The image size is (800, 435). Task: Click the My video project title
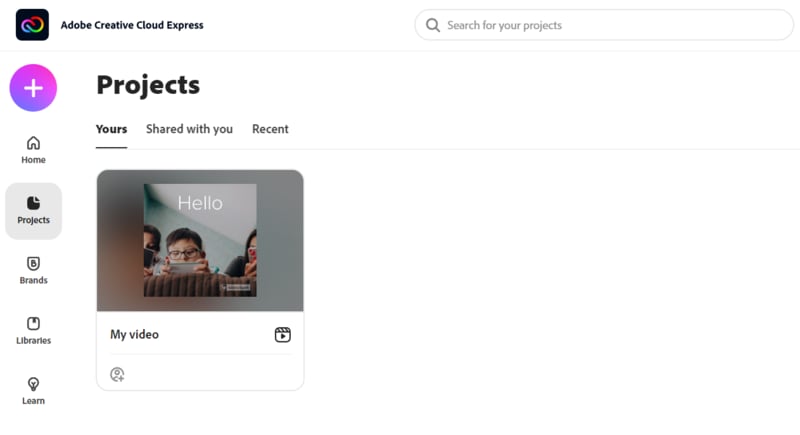134,335
